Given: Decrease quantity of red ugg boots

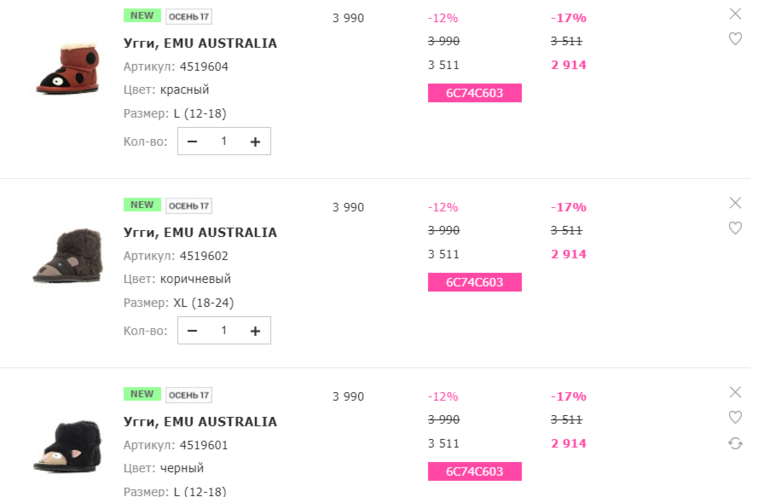Looking at the screenshot, I should [192, 142].
